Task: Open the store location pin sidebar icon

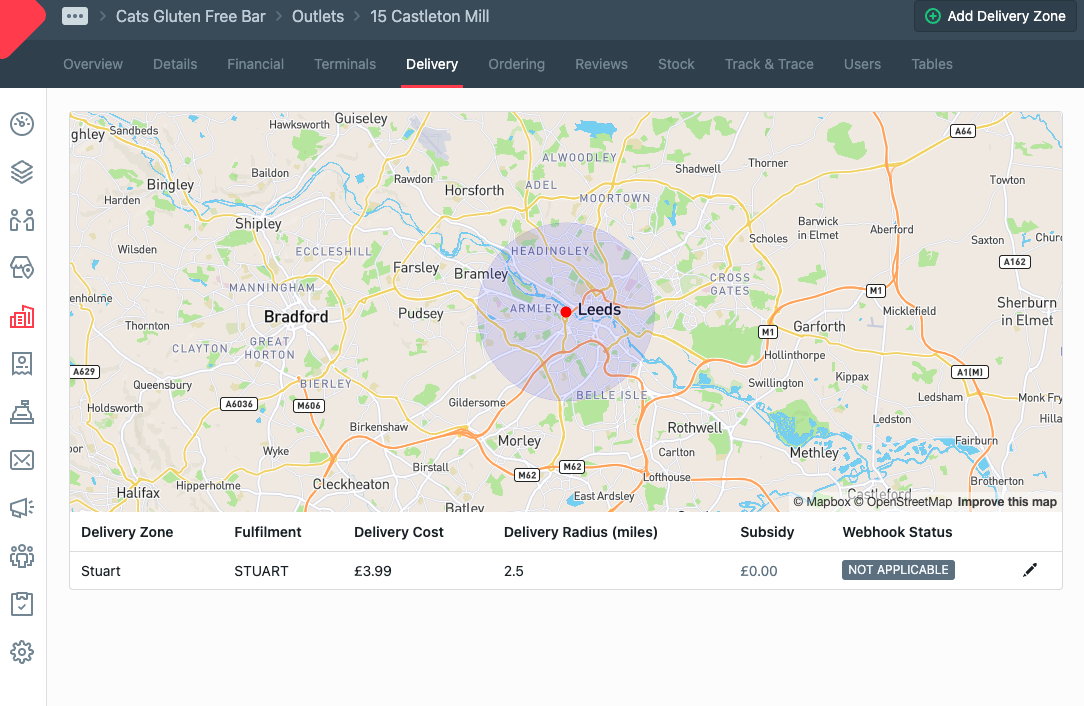Action: click(22, 268)
